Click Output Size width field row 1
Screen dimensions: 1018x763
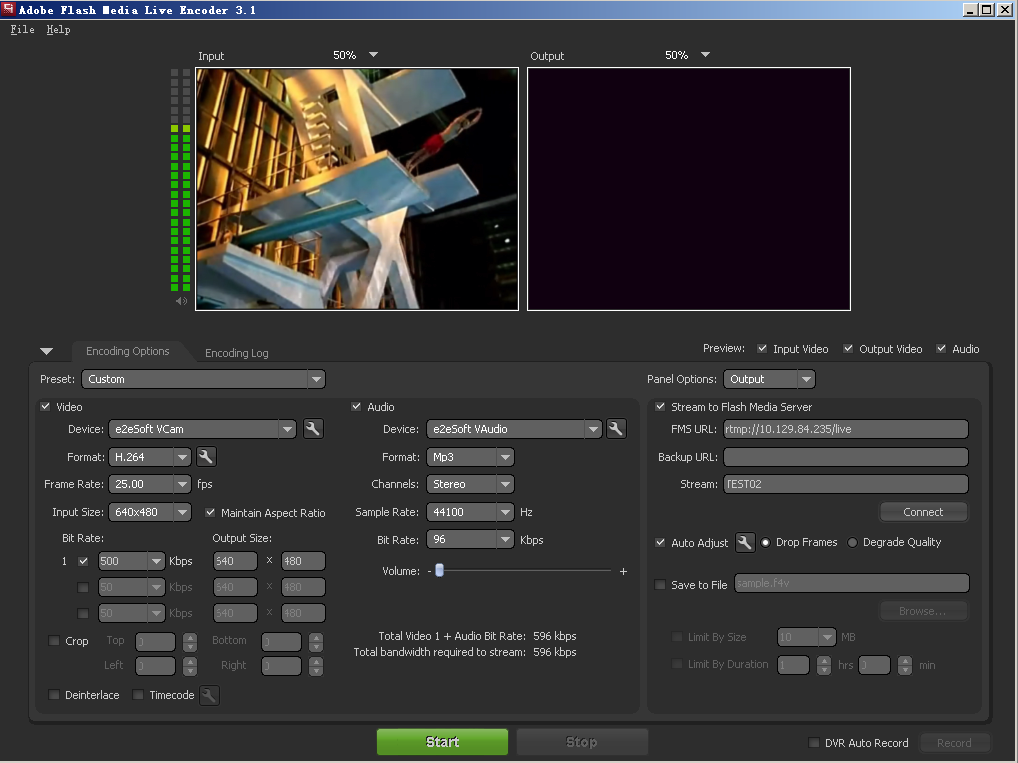(236, 561)
